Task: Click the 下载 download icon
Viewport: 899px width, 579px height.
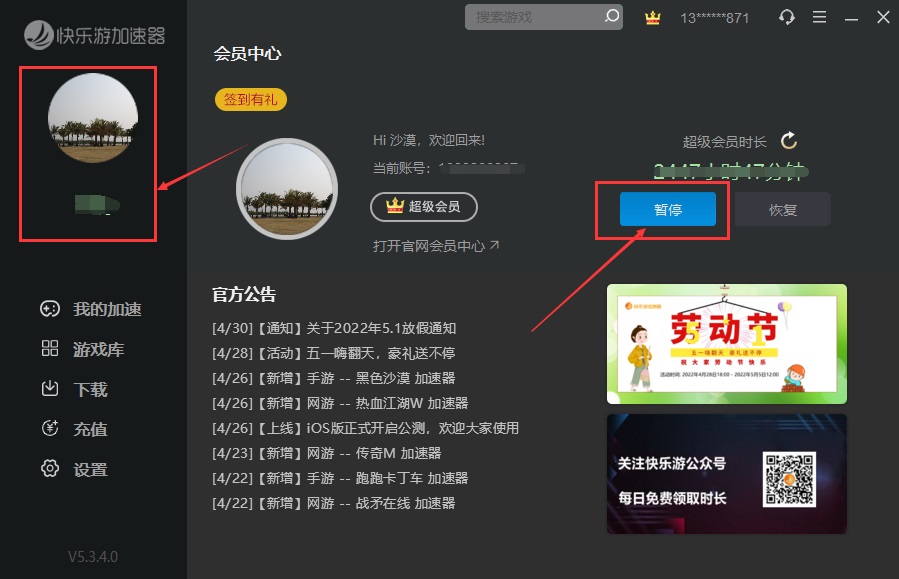Action: [50, 389]
